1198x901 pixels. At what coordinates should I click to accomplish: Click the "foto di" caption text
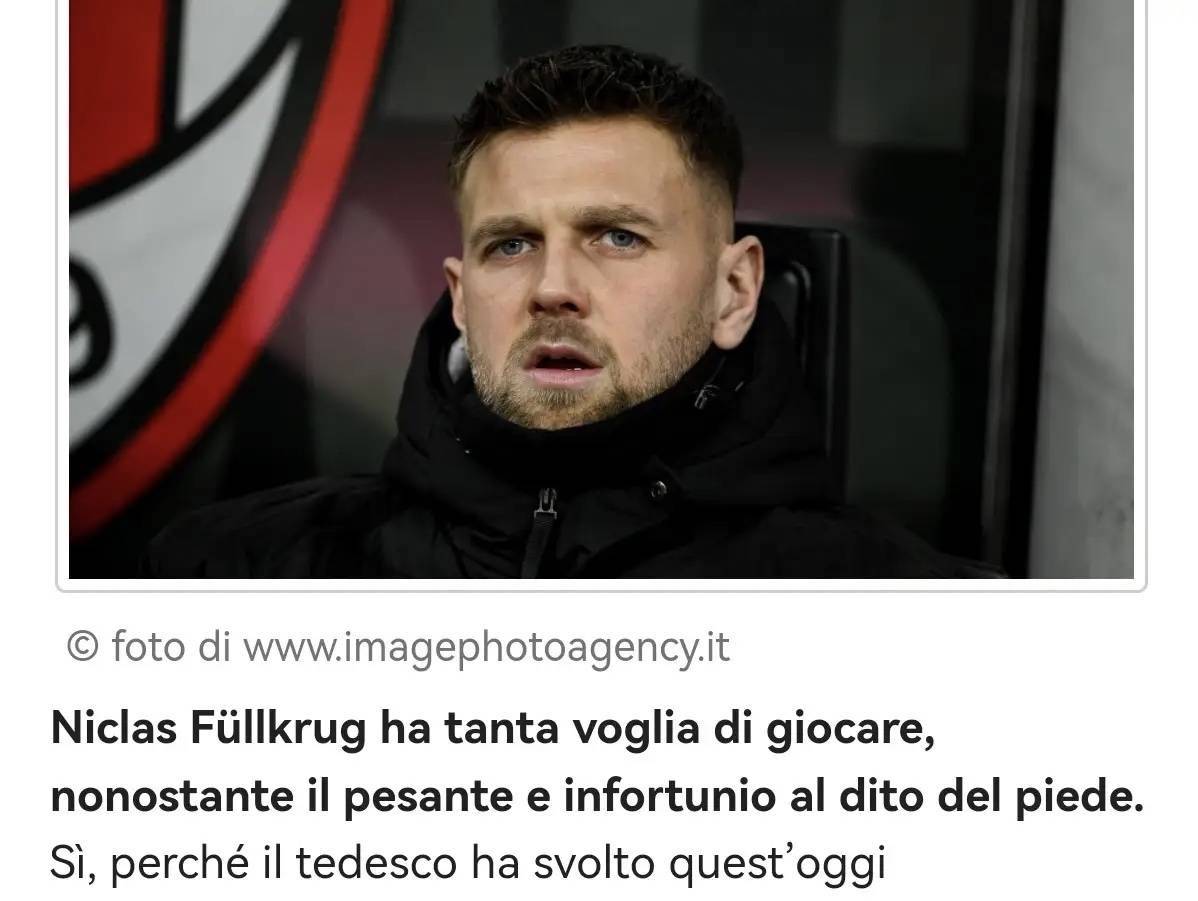[170, 647]
